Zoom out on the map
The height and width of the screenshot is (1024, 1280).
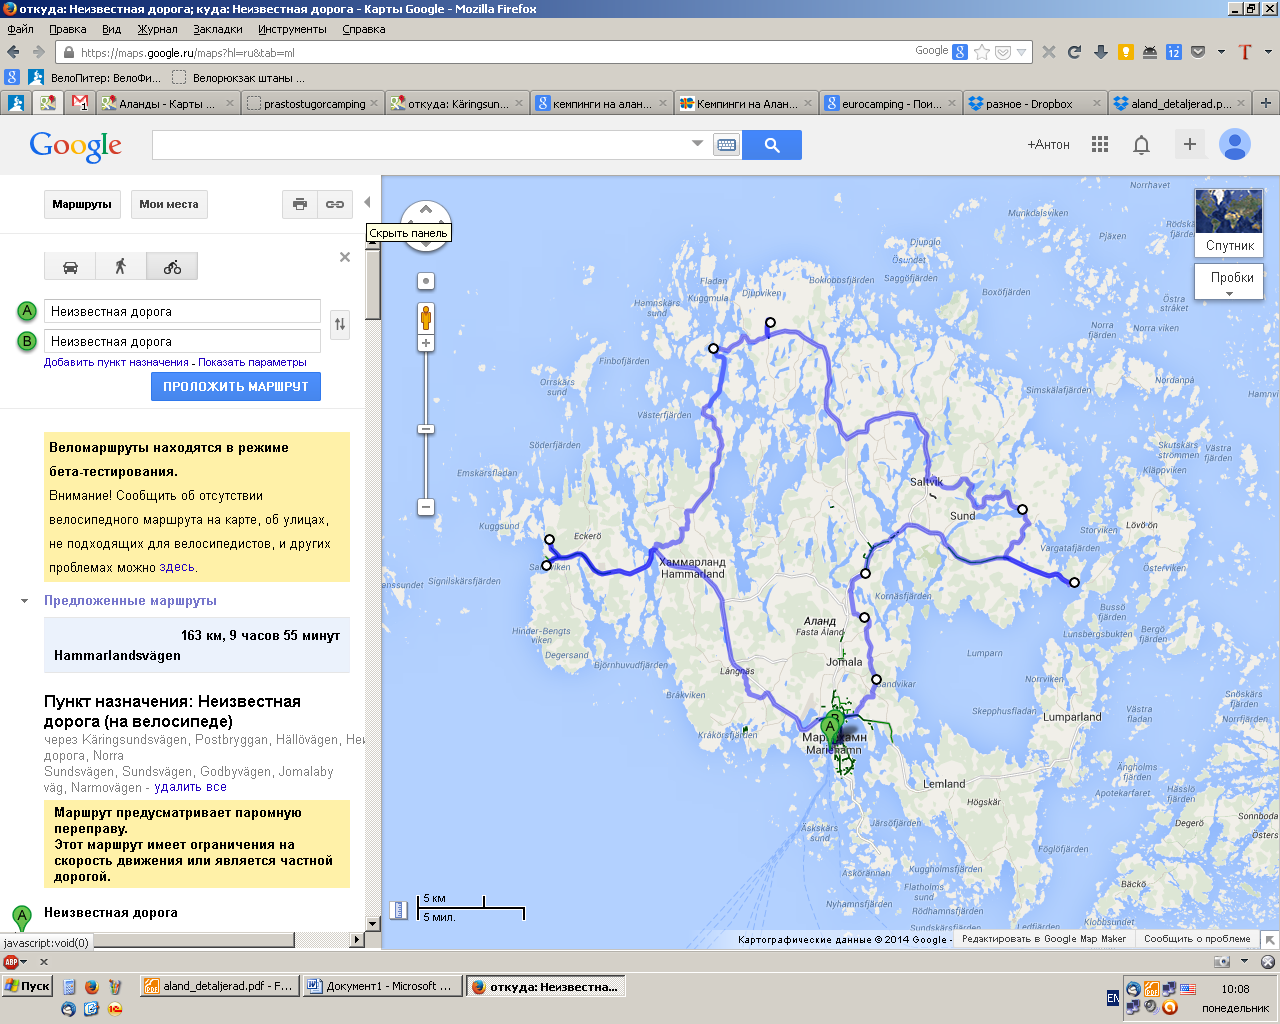pos(426,507)
